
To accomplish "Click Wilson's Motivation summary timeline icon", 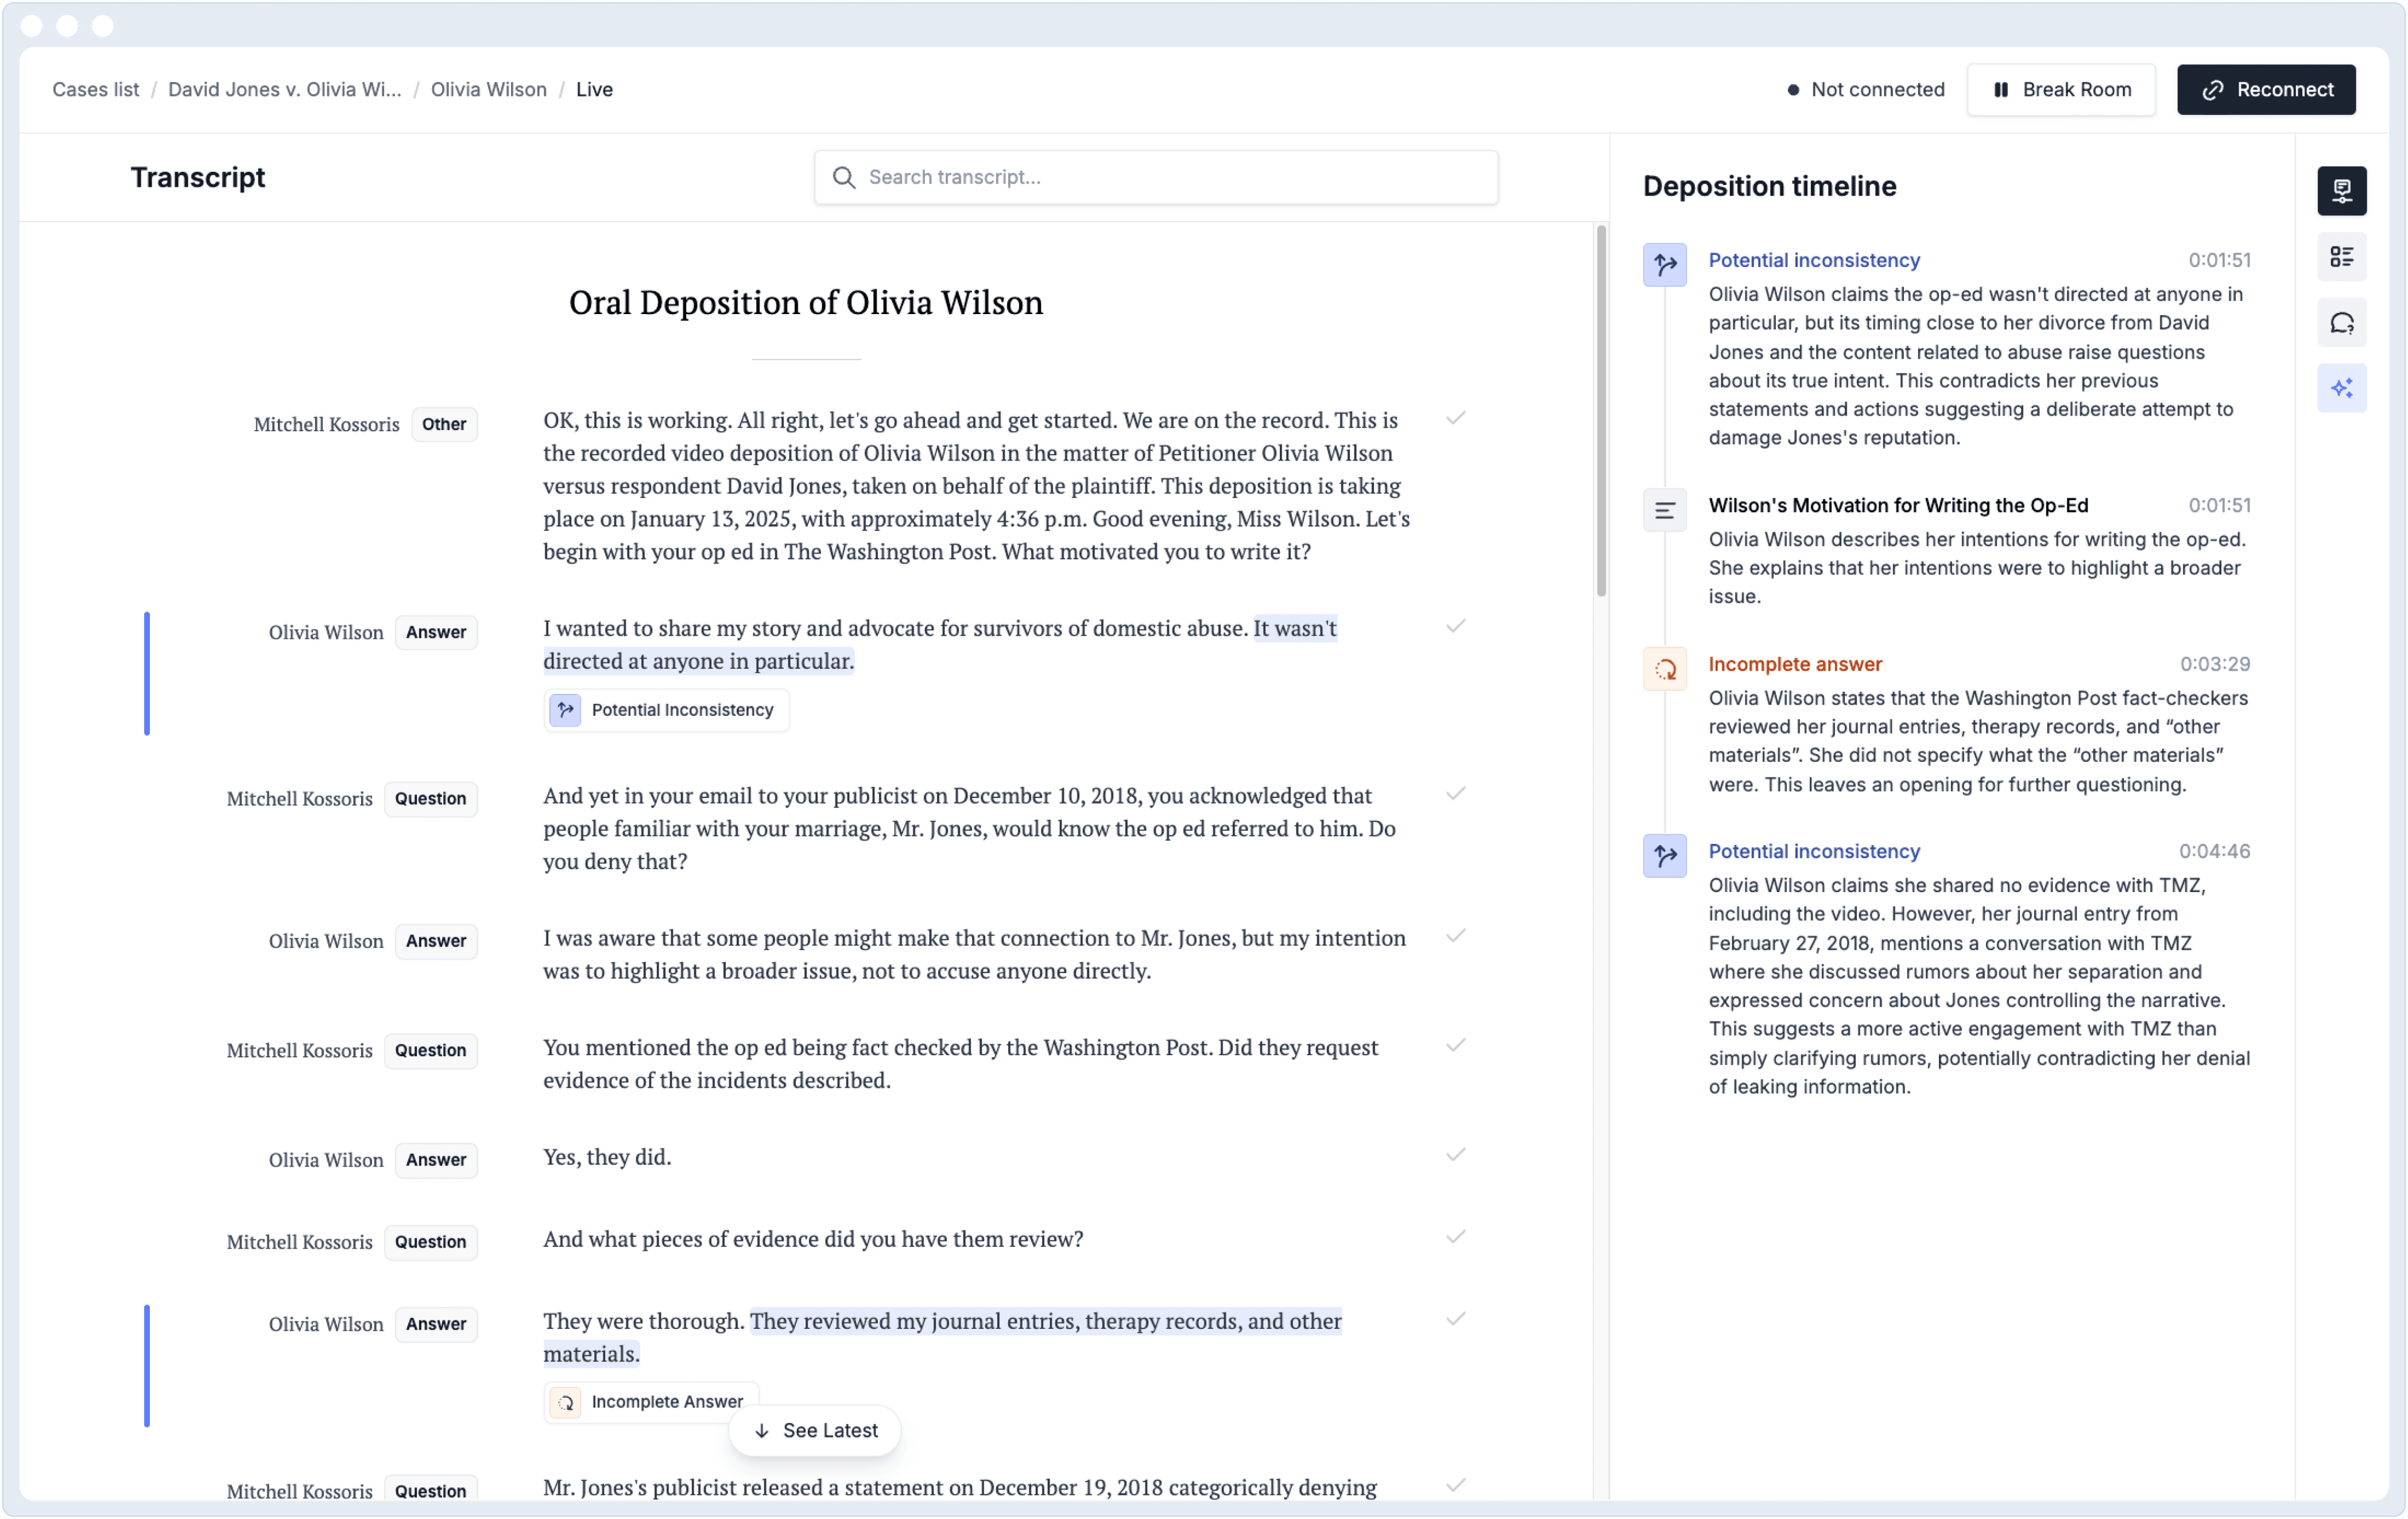I will pyautogui.click(x=1664, y=510).
